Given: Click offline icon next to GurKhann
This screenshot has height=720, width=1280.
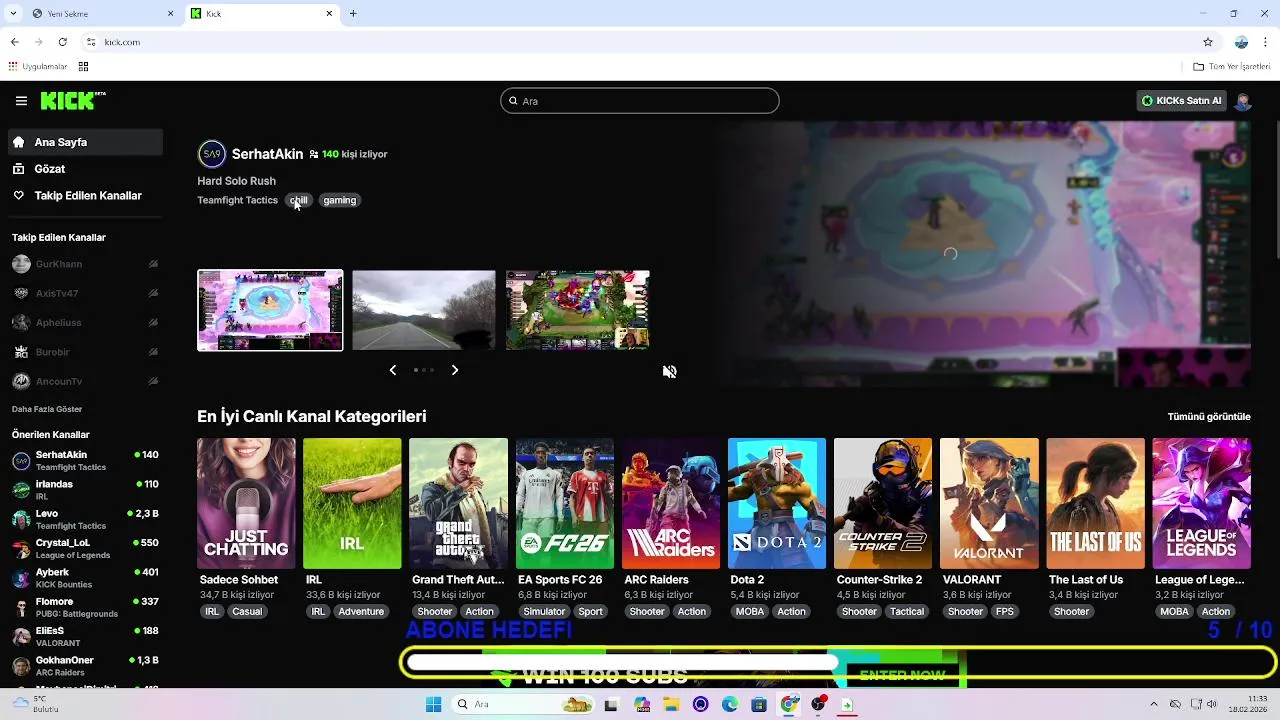Looking at the screenshot, I should (x=153, y=264).
